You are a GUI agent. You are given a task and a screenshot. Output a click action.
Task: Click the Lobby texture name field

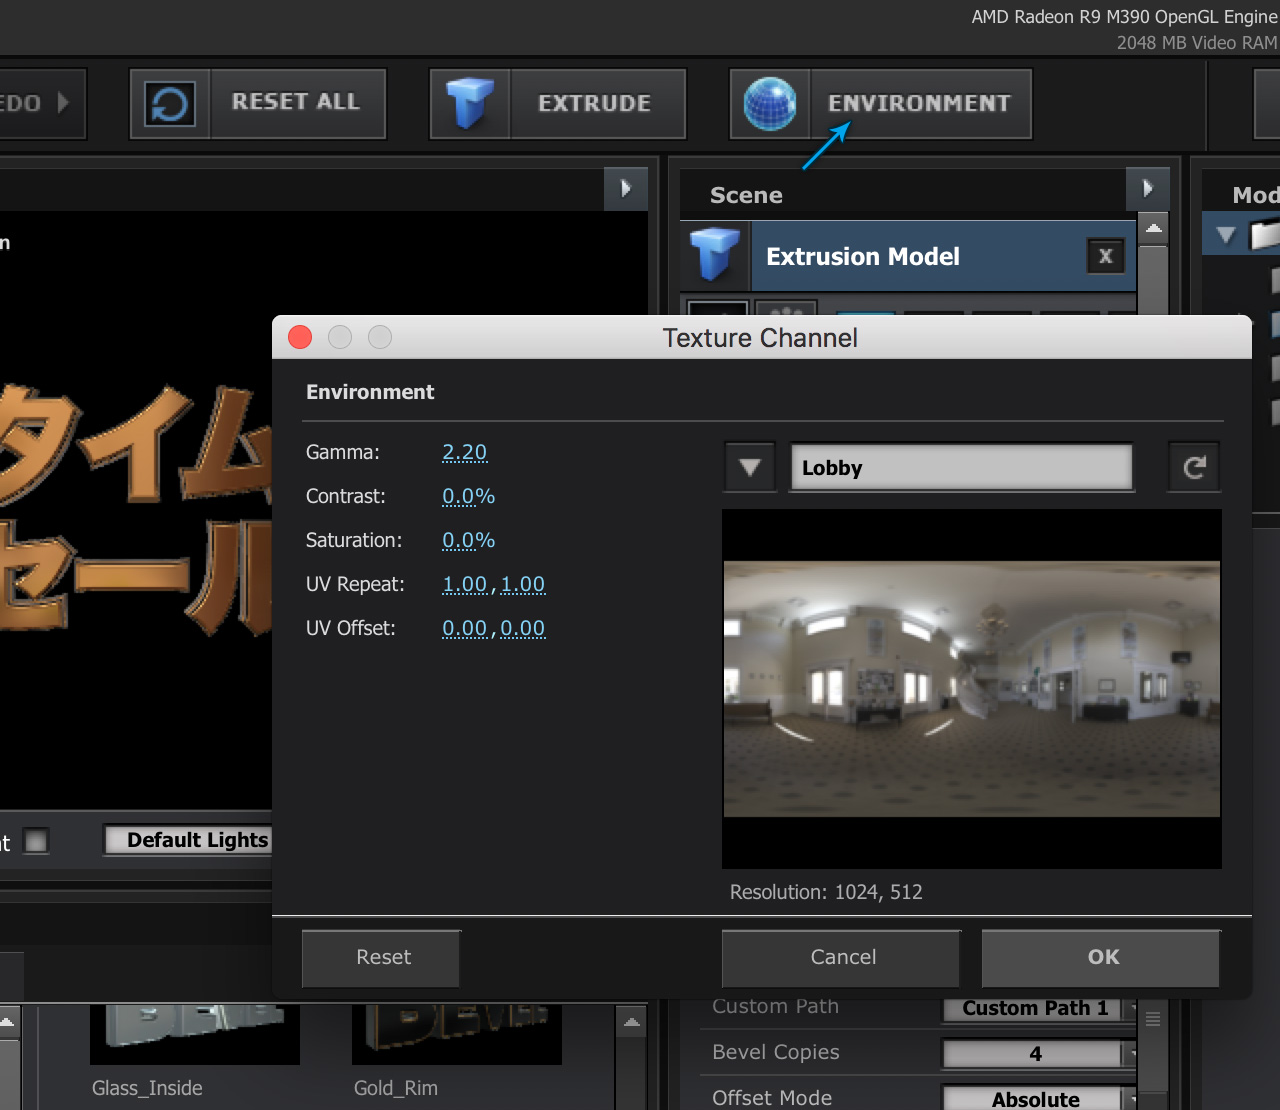961,467
